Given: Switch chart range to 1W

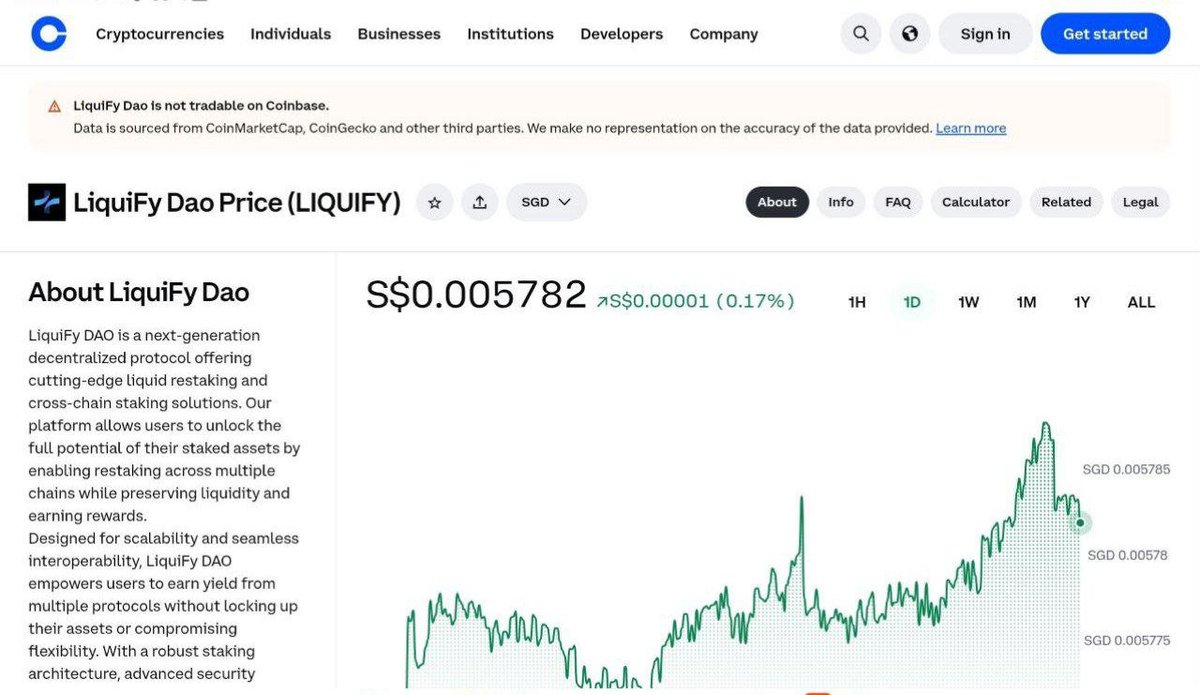Looking at the screenshot, I should 968,302.
